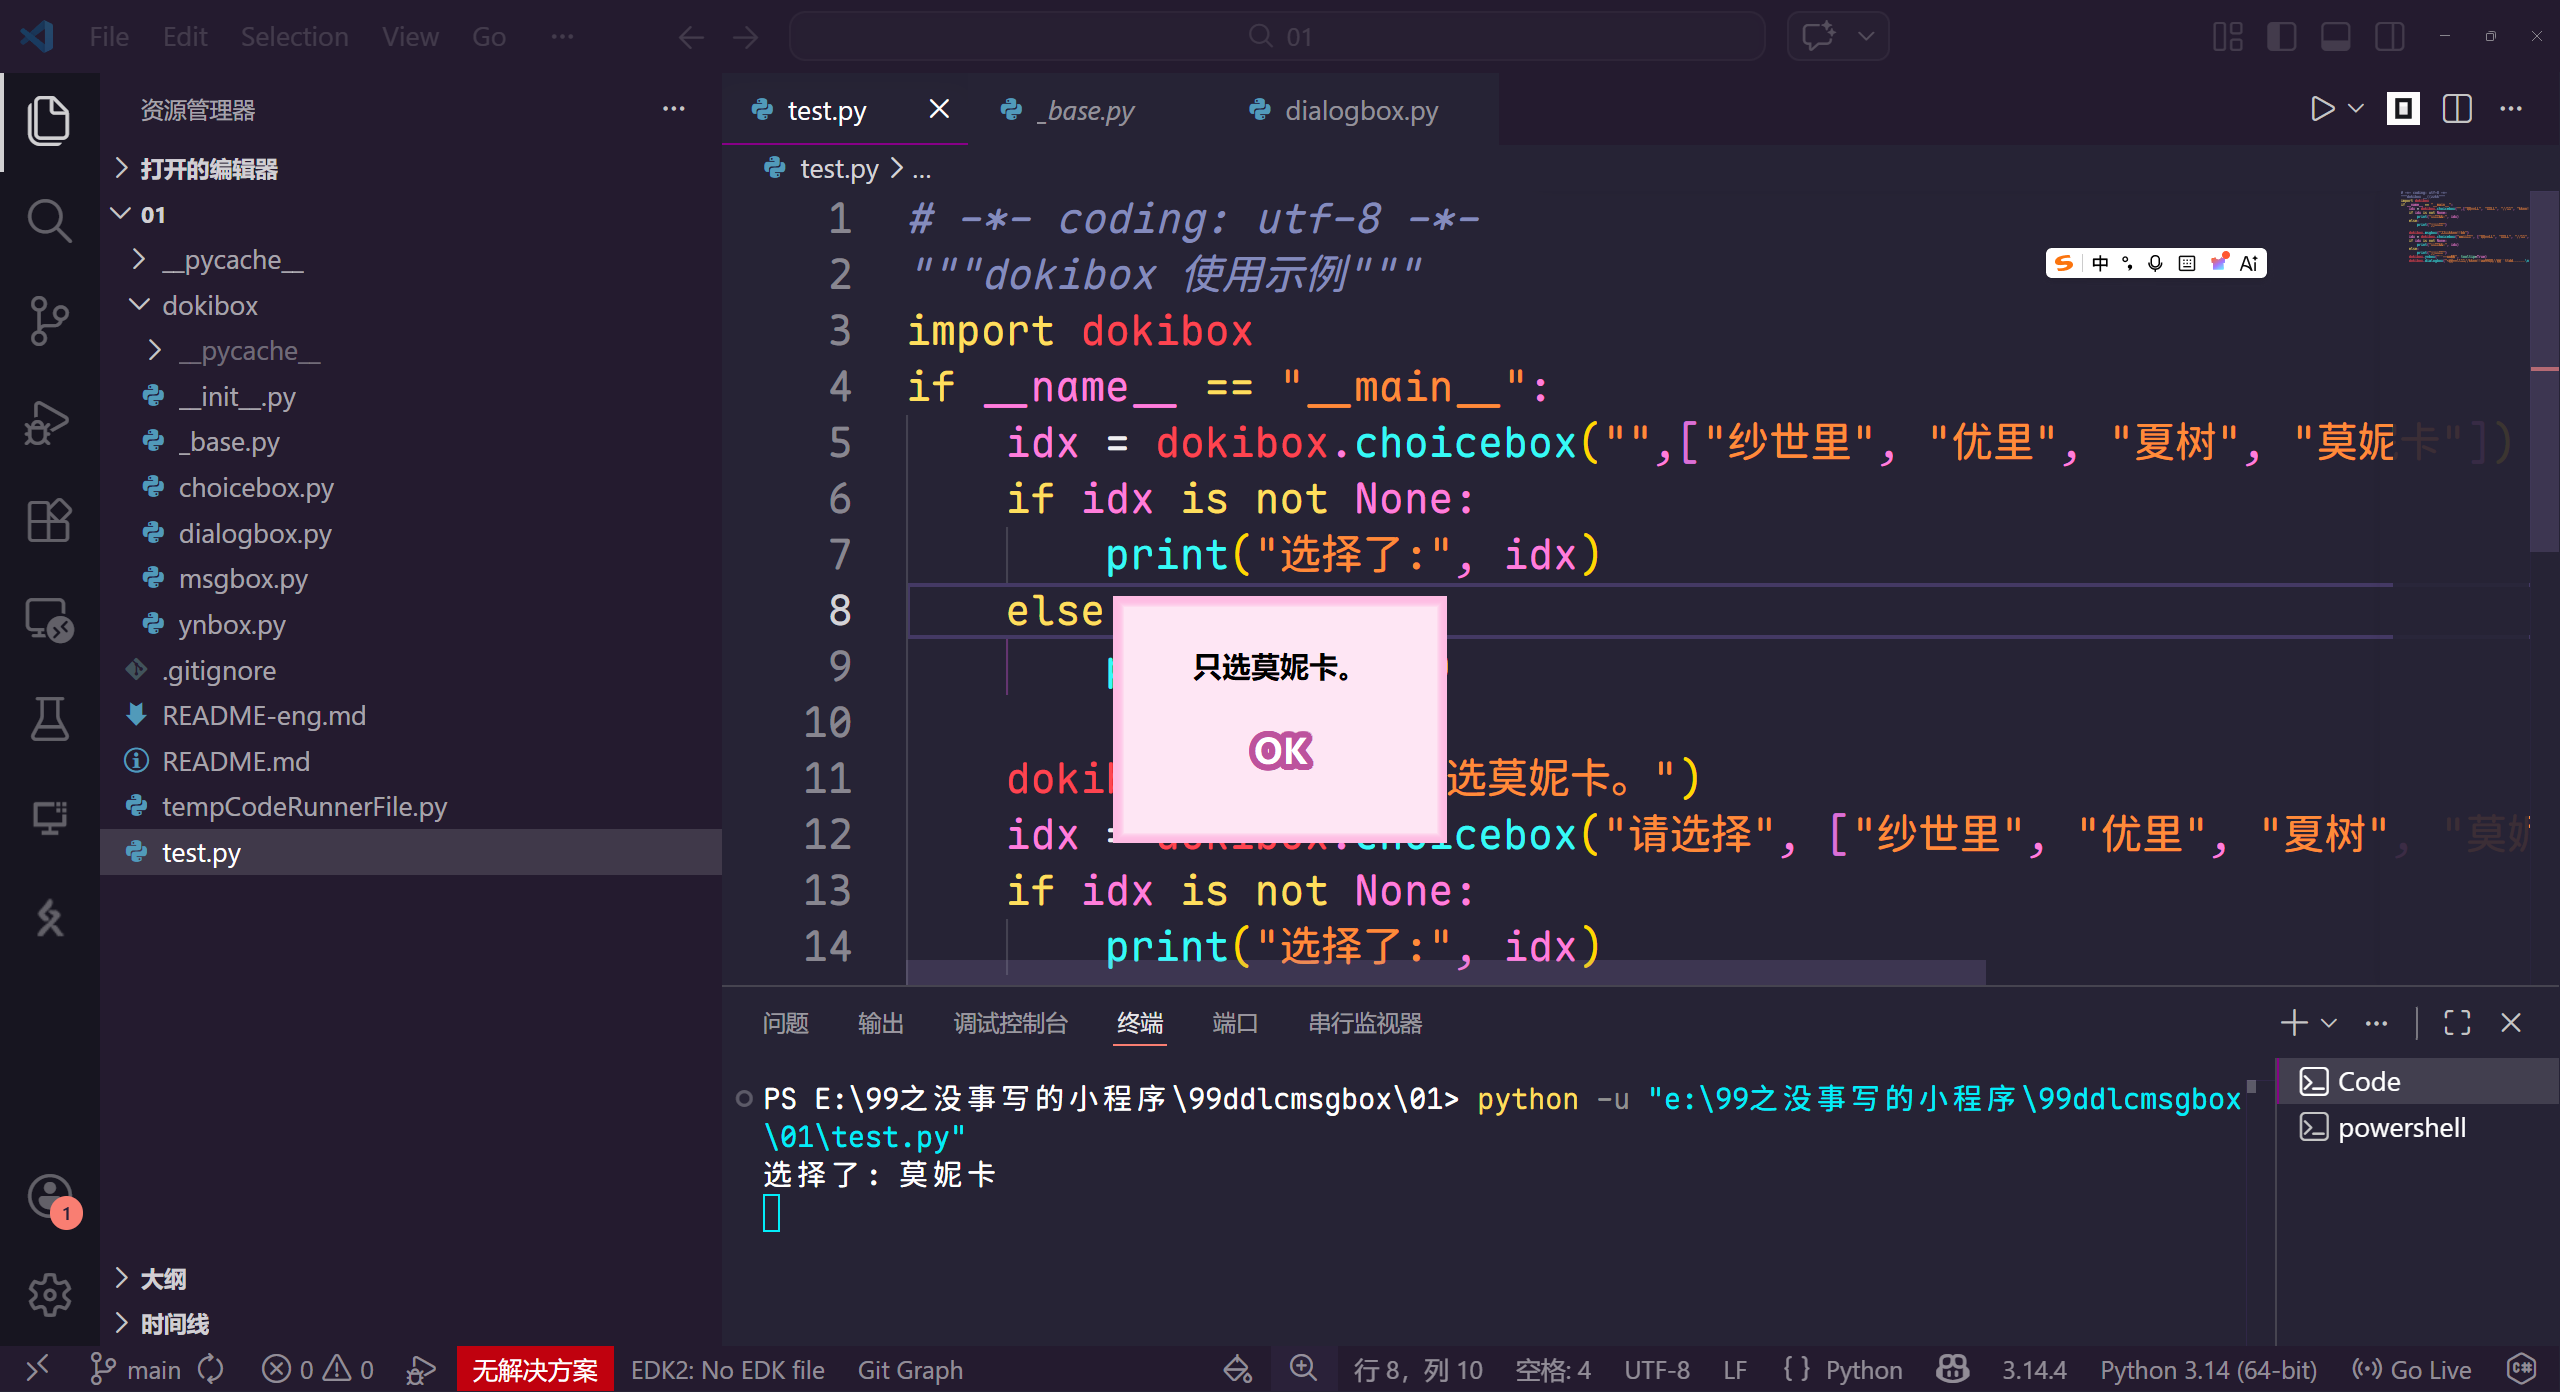Open the Search view in the activity bar

coord(48,221)
